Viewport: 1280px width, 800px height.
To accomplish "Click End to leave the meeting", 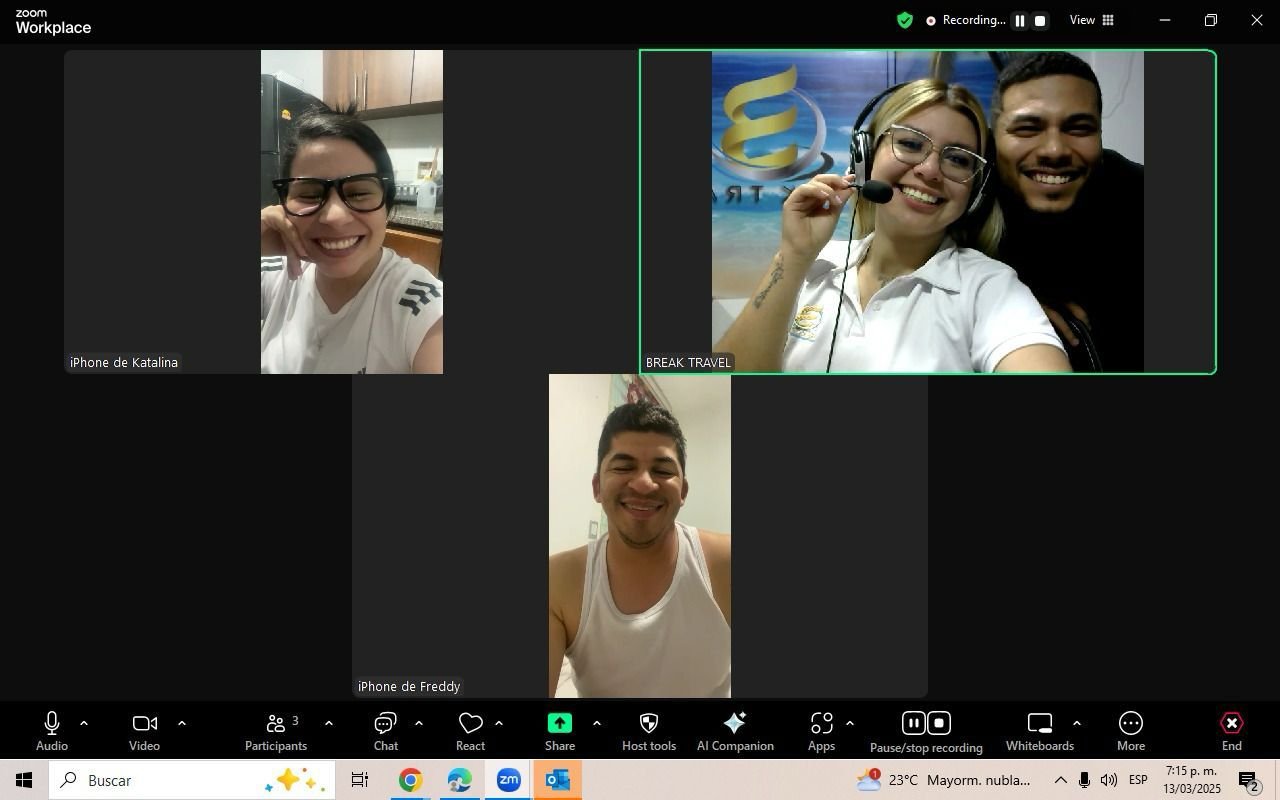I will [1231, 731].
